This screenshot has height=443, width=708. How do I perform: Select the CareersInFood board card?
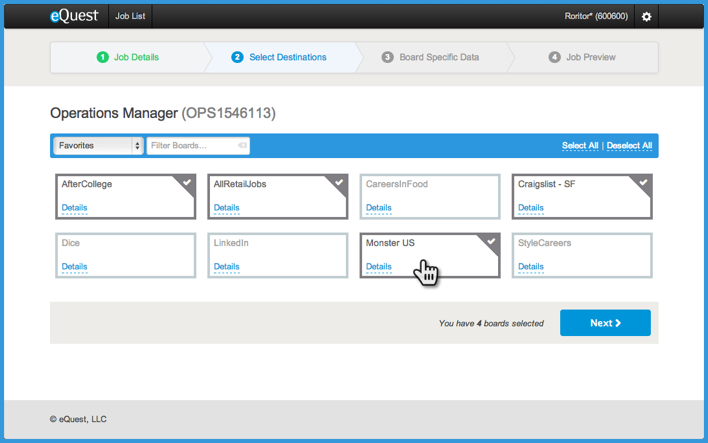point(430,196)
